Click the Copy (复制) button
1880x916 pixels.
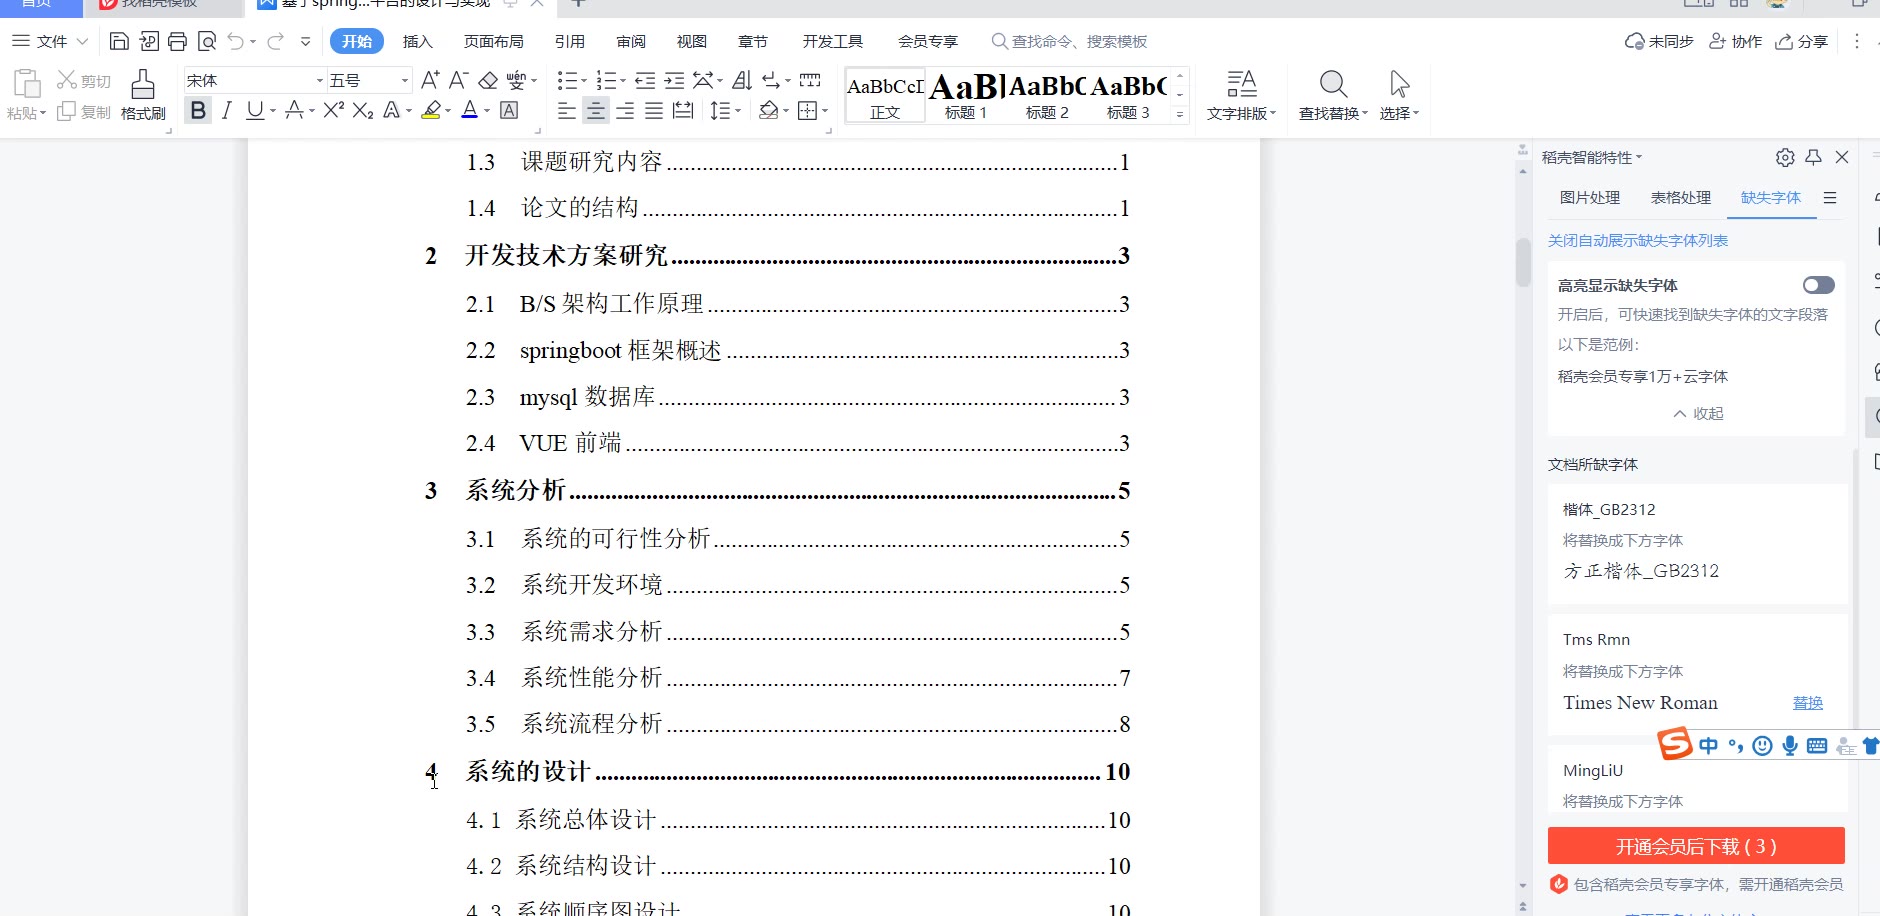(84, 112)
